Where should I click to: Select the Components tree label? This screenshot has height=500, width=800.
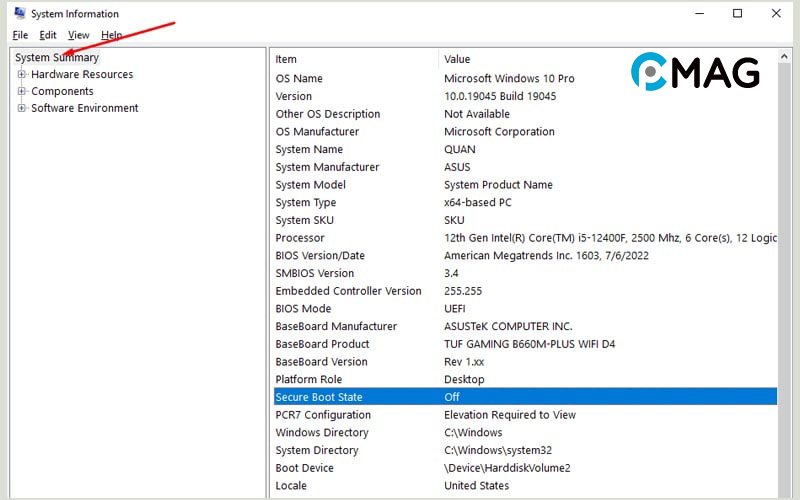point(62,91)
